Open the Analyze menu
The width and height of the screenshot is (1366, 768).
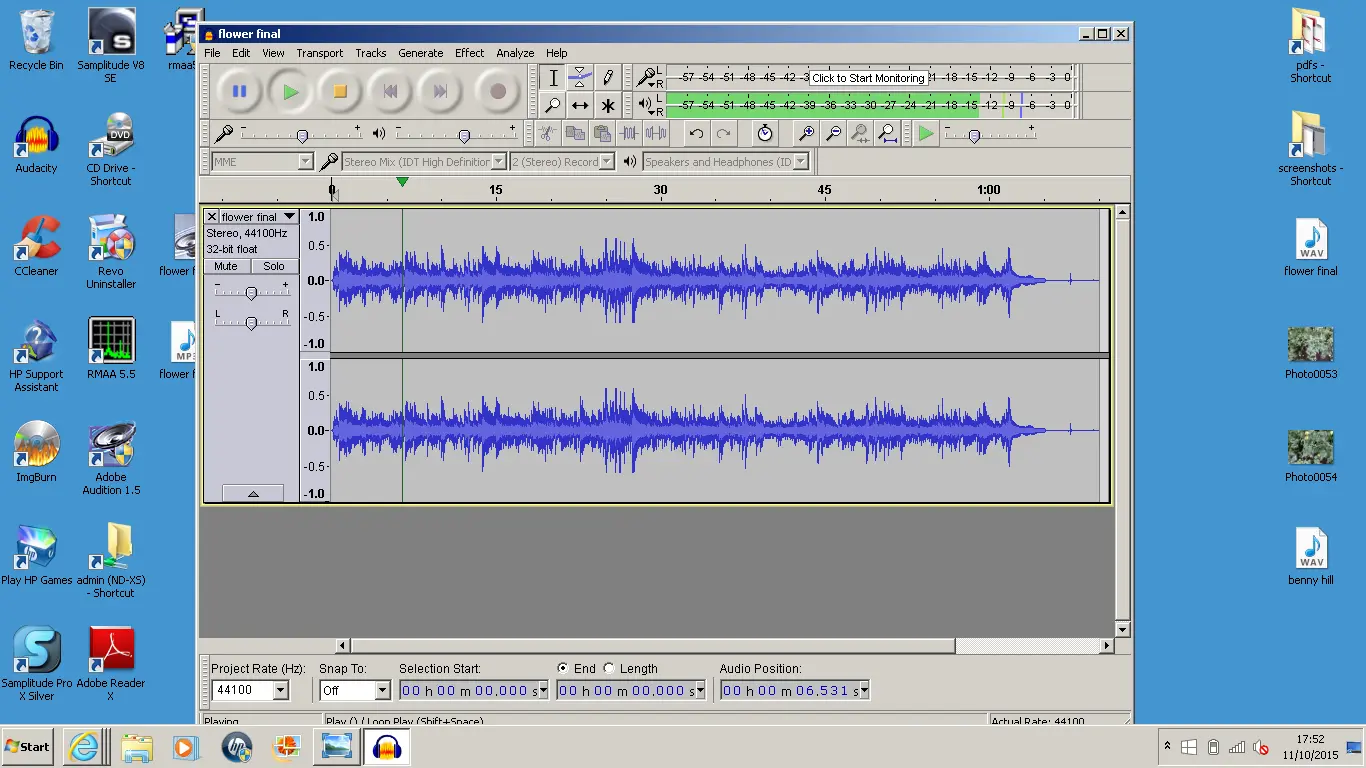(x=515, y=53)
